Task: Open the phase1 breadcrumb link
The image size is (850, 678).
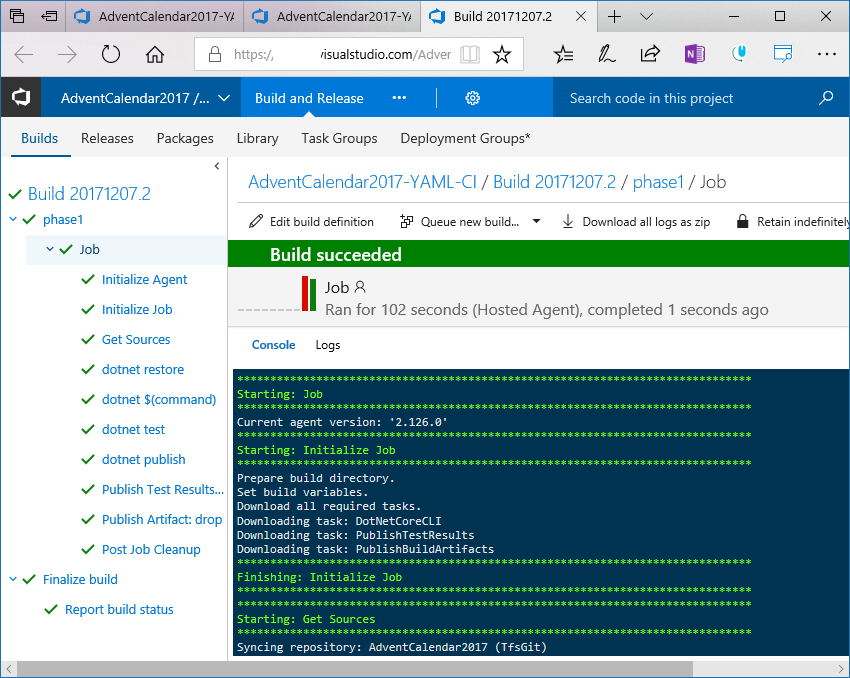Action: (658, 182)
